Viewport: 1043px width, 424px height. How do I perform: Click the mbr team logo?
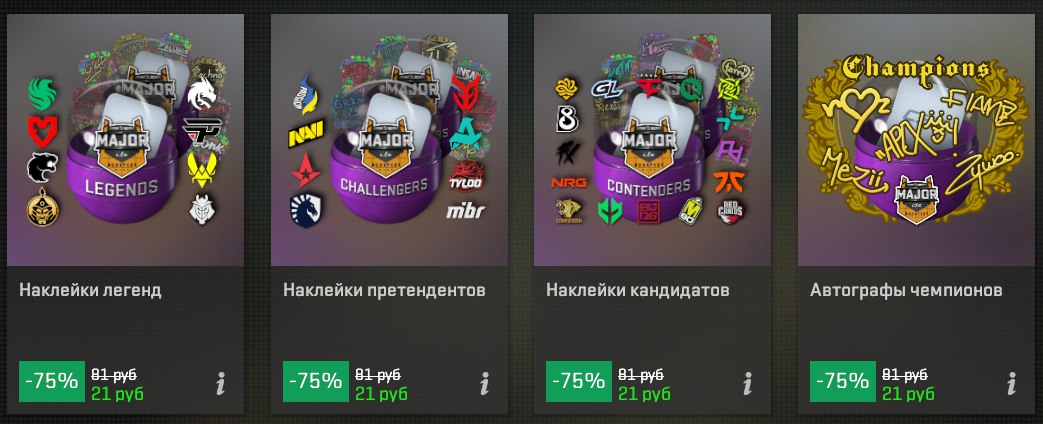click(x=466, y=211)
